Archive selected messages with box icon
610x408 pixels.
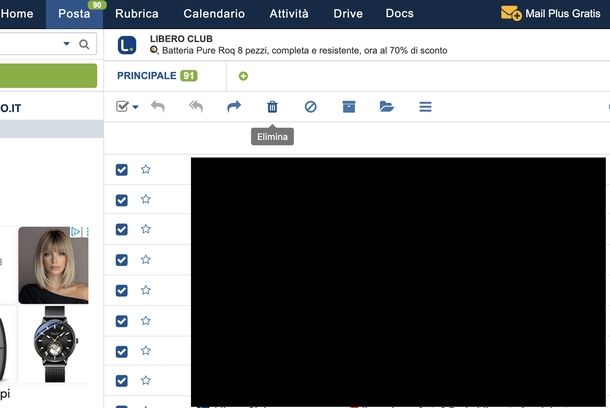(349, 107)
